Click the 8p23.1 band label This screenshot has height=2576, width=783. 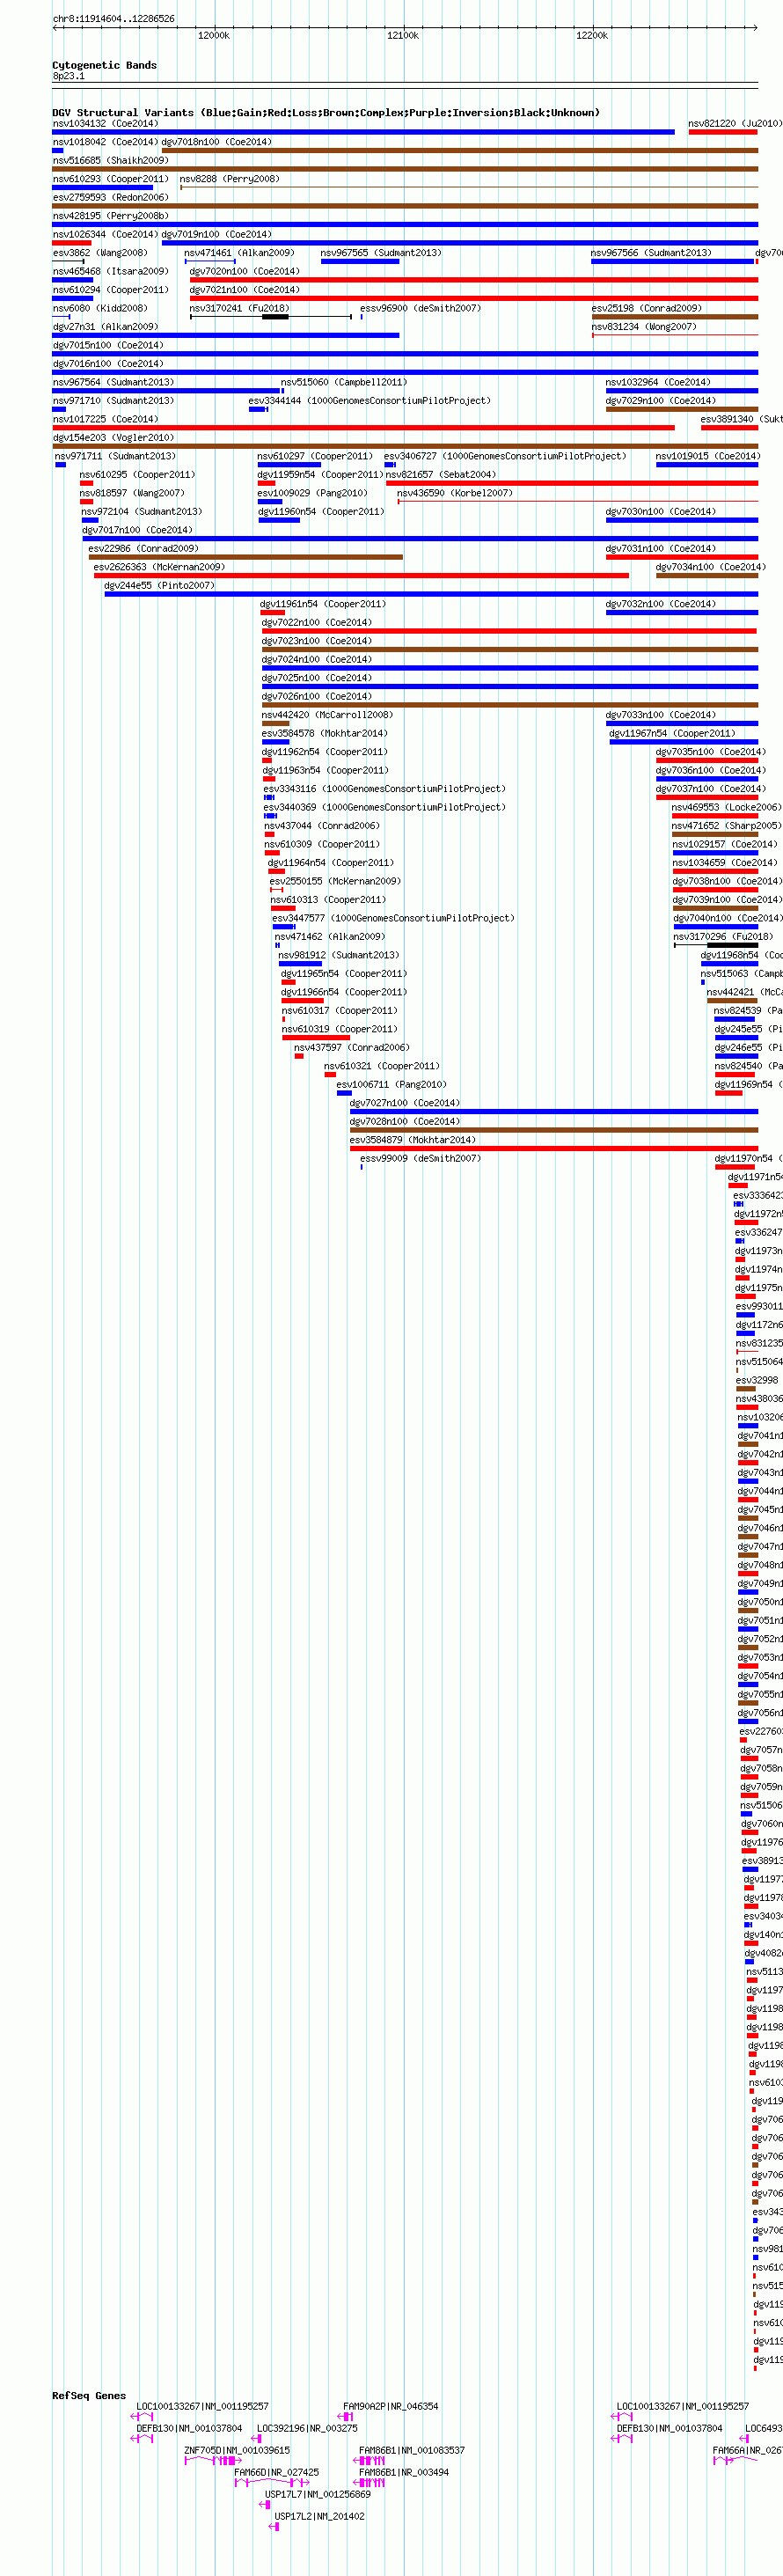69,76
